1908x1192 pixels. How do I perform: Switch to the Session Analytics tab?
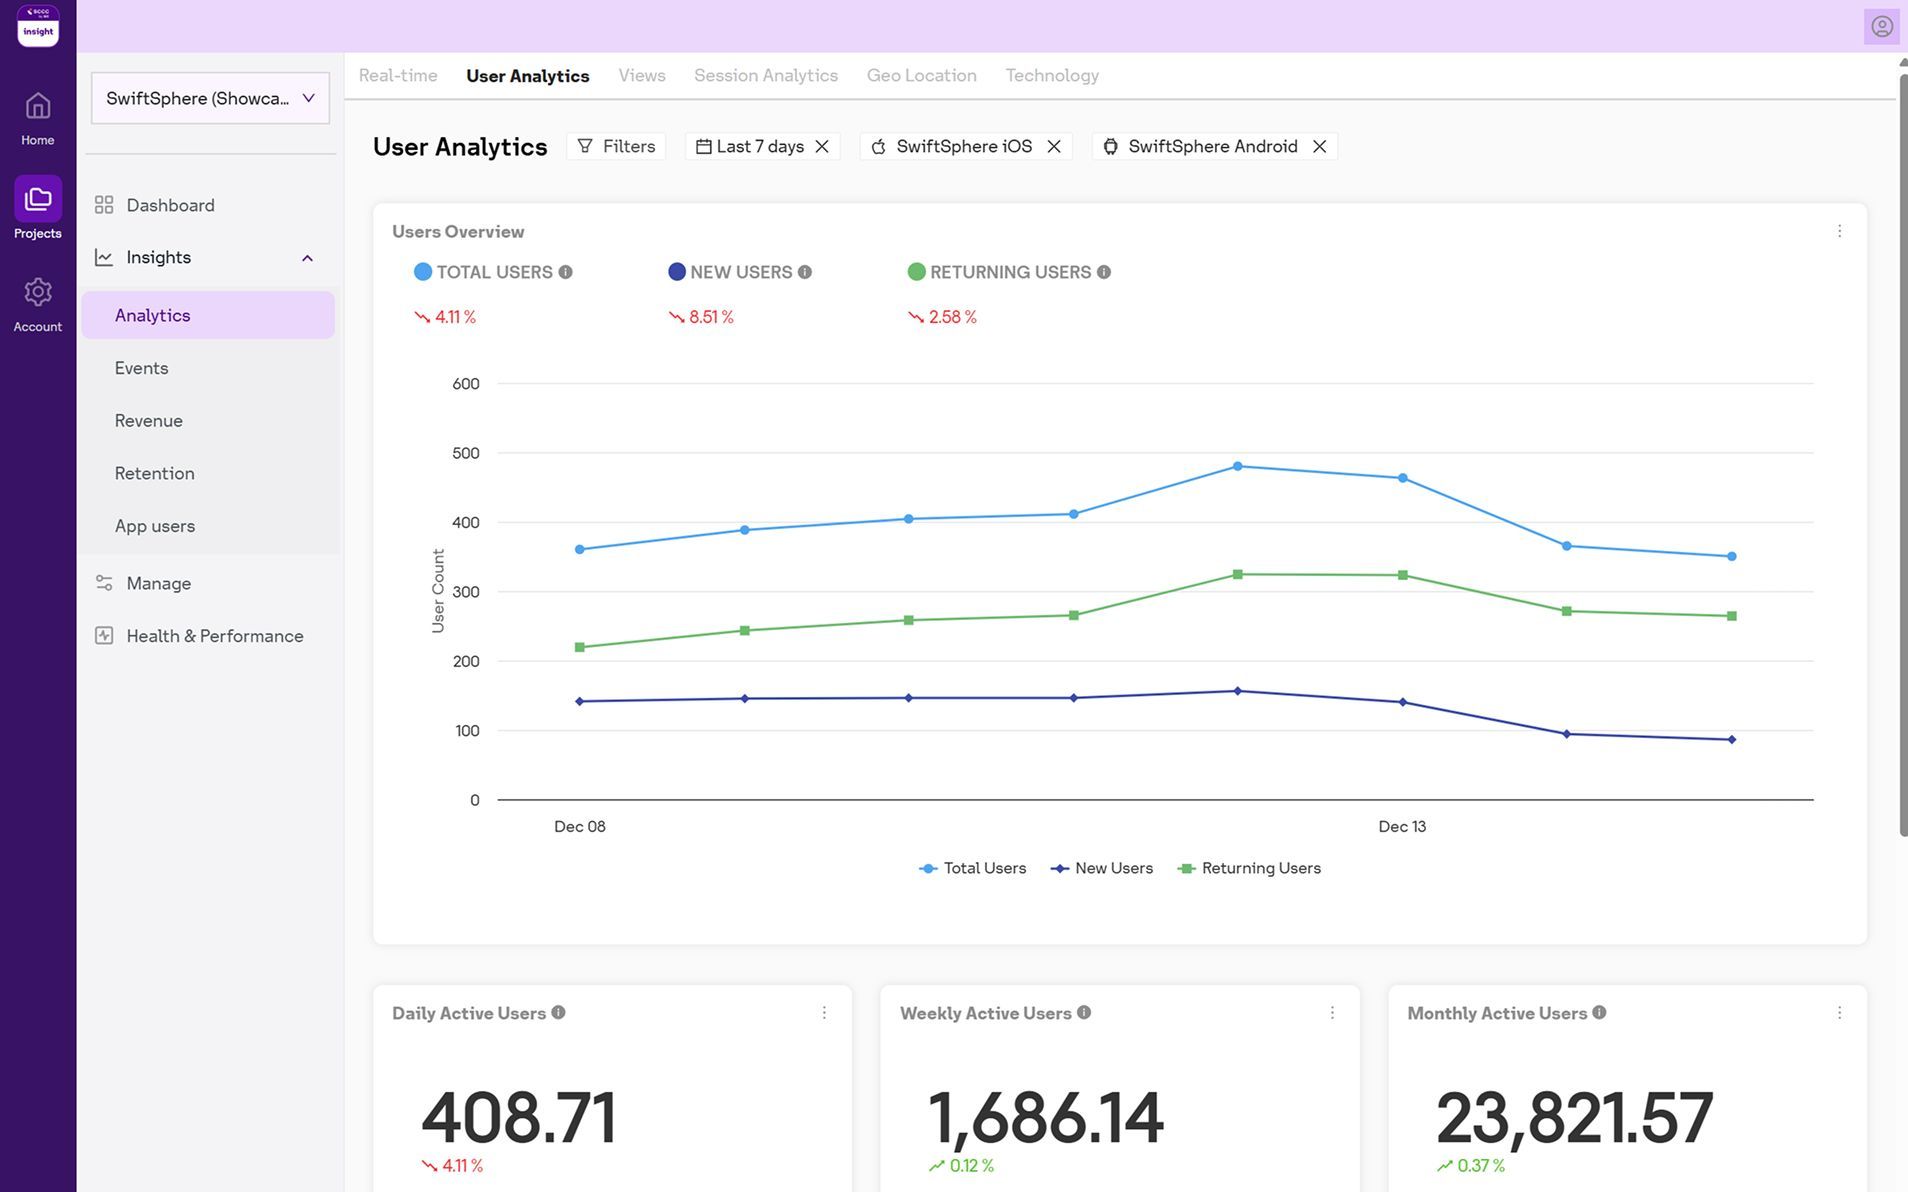pos(765,76)
